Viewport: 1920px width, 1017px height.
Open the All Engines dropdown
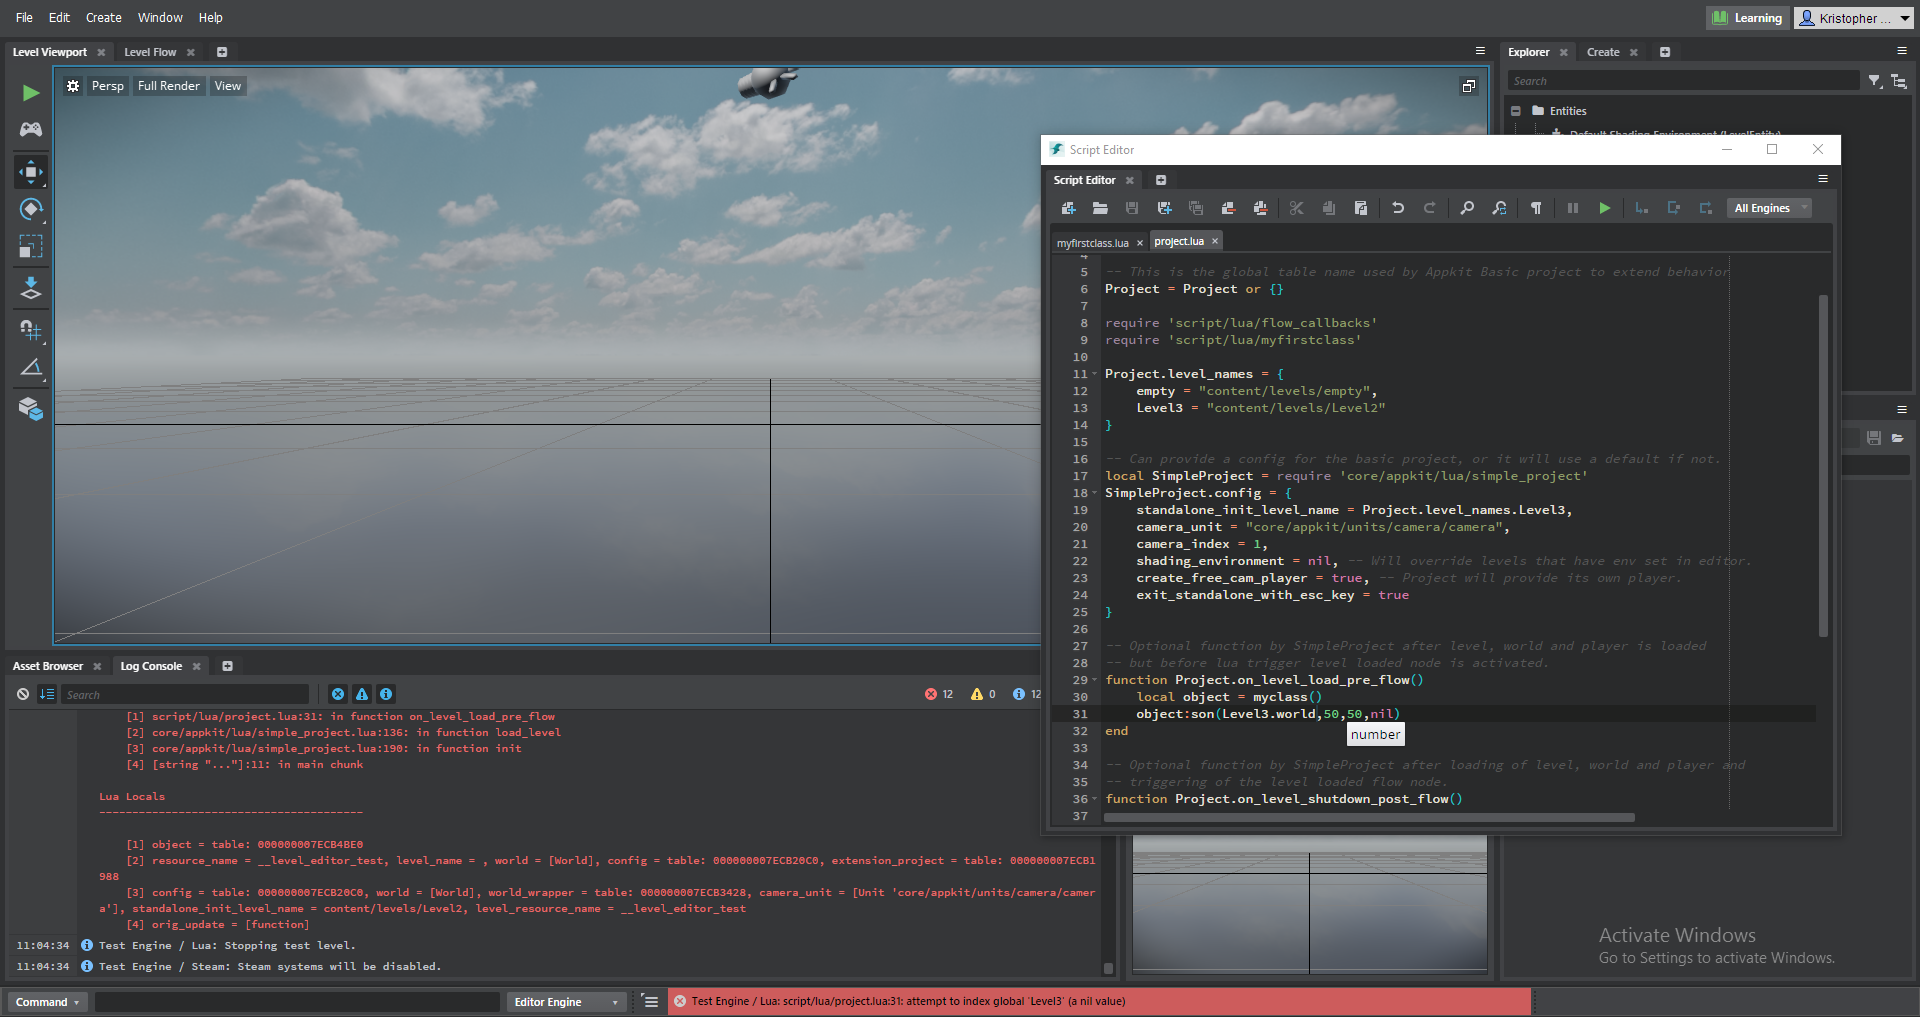click(1768, 207)
